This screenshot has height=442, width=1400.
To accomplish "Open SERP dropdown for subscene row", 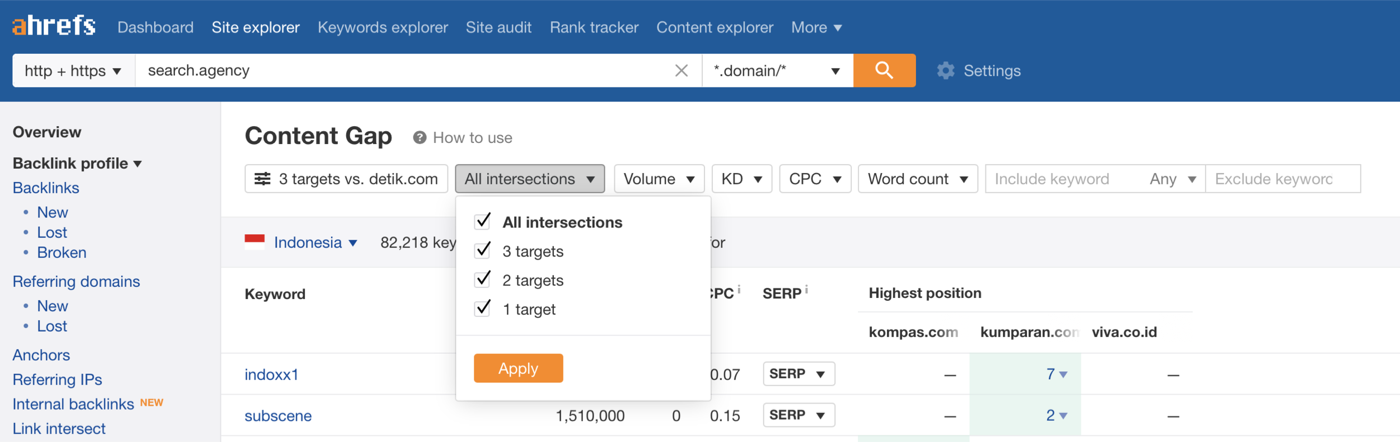I will [x=798, y=415].
